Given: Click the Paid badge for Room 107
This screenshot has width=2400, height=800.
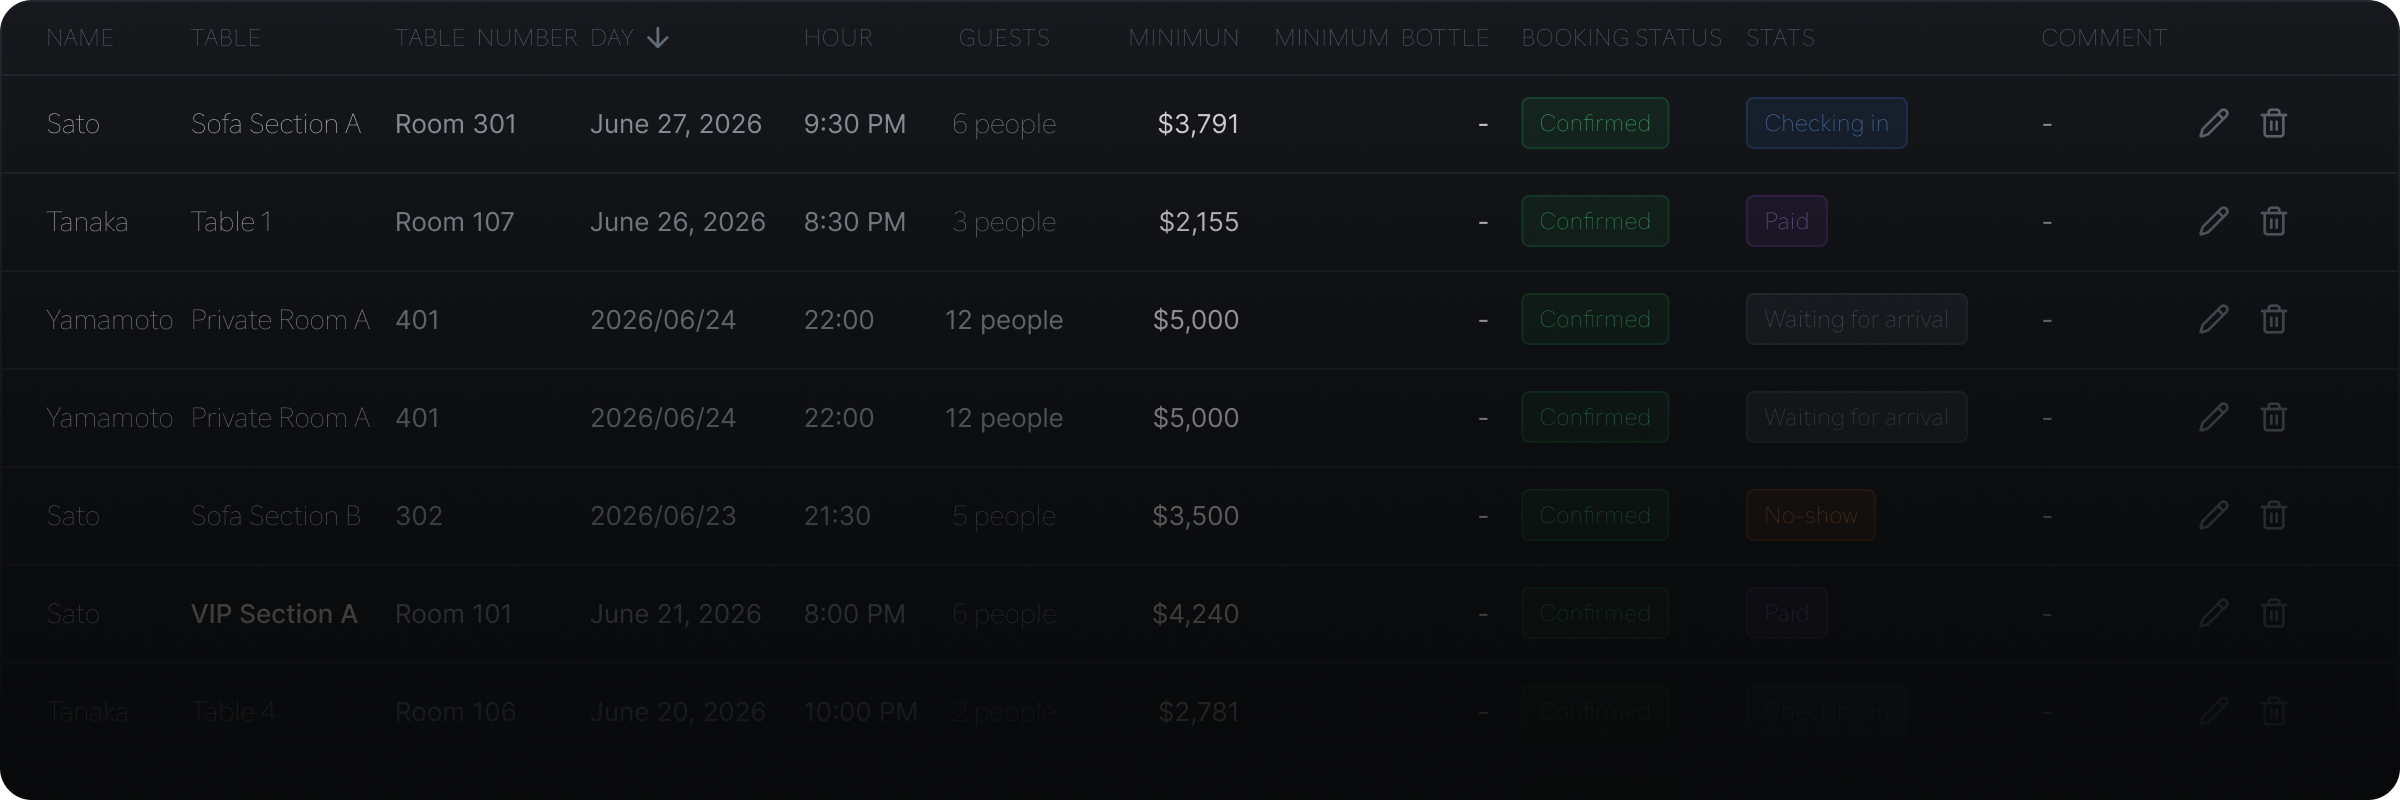Looking at the screenshot, I should (x=1786, y=221).
